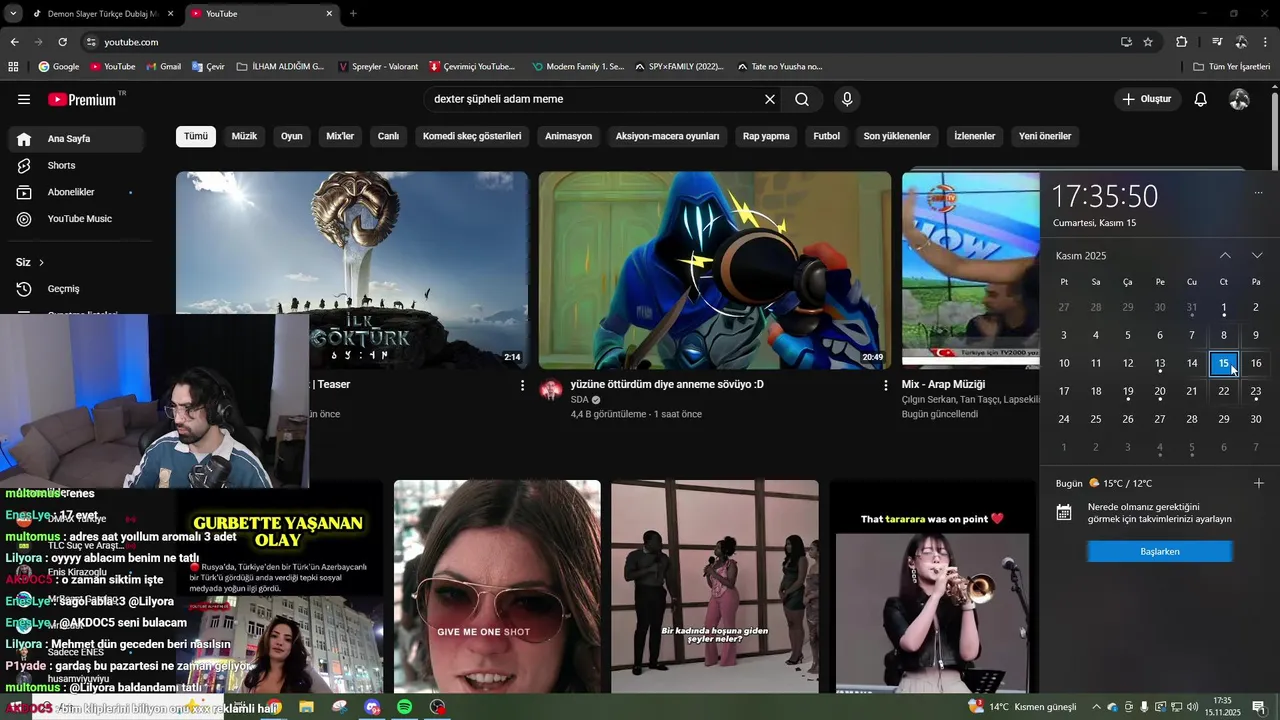Image resolution: width=1280 pixels, height=720 pixels.
Task: Select the Müzik filter chip
Action: pos(244,136)
